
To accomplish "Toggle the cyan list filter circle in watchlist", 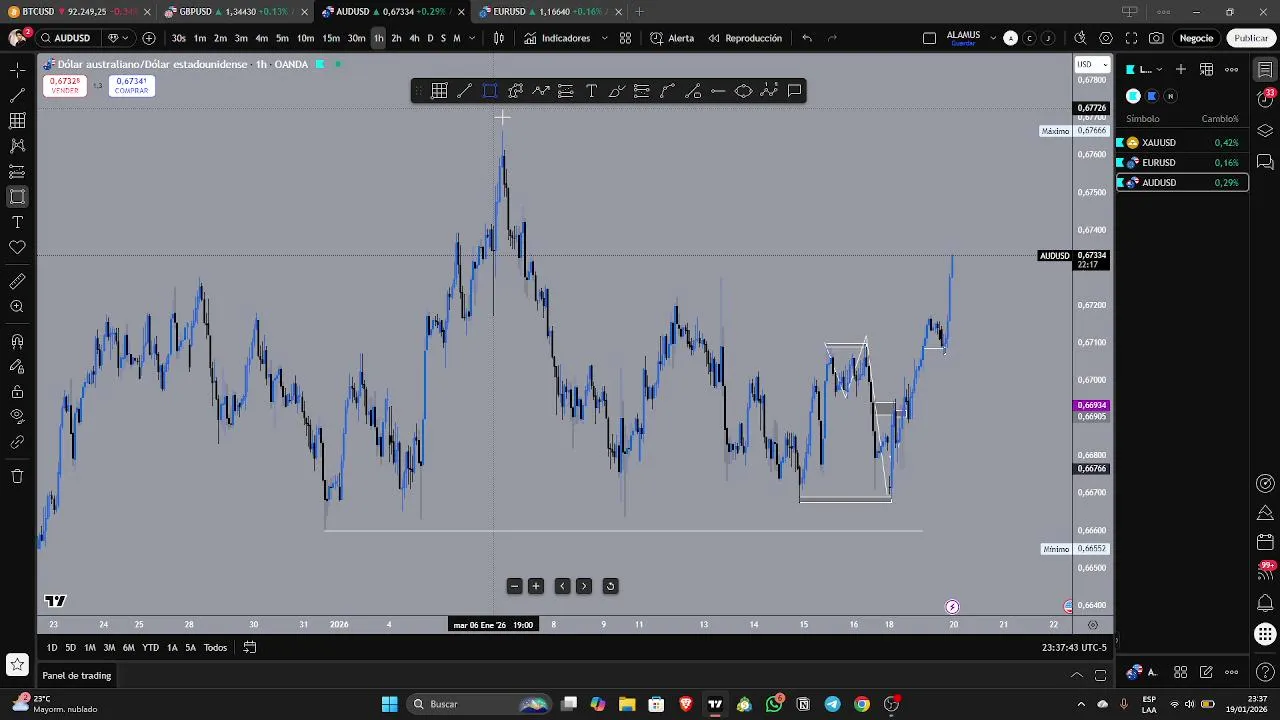I will (x=1133, y=96).
